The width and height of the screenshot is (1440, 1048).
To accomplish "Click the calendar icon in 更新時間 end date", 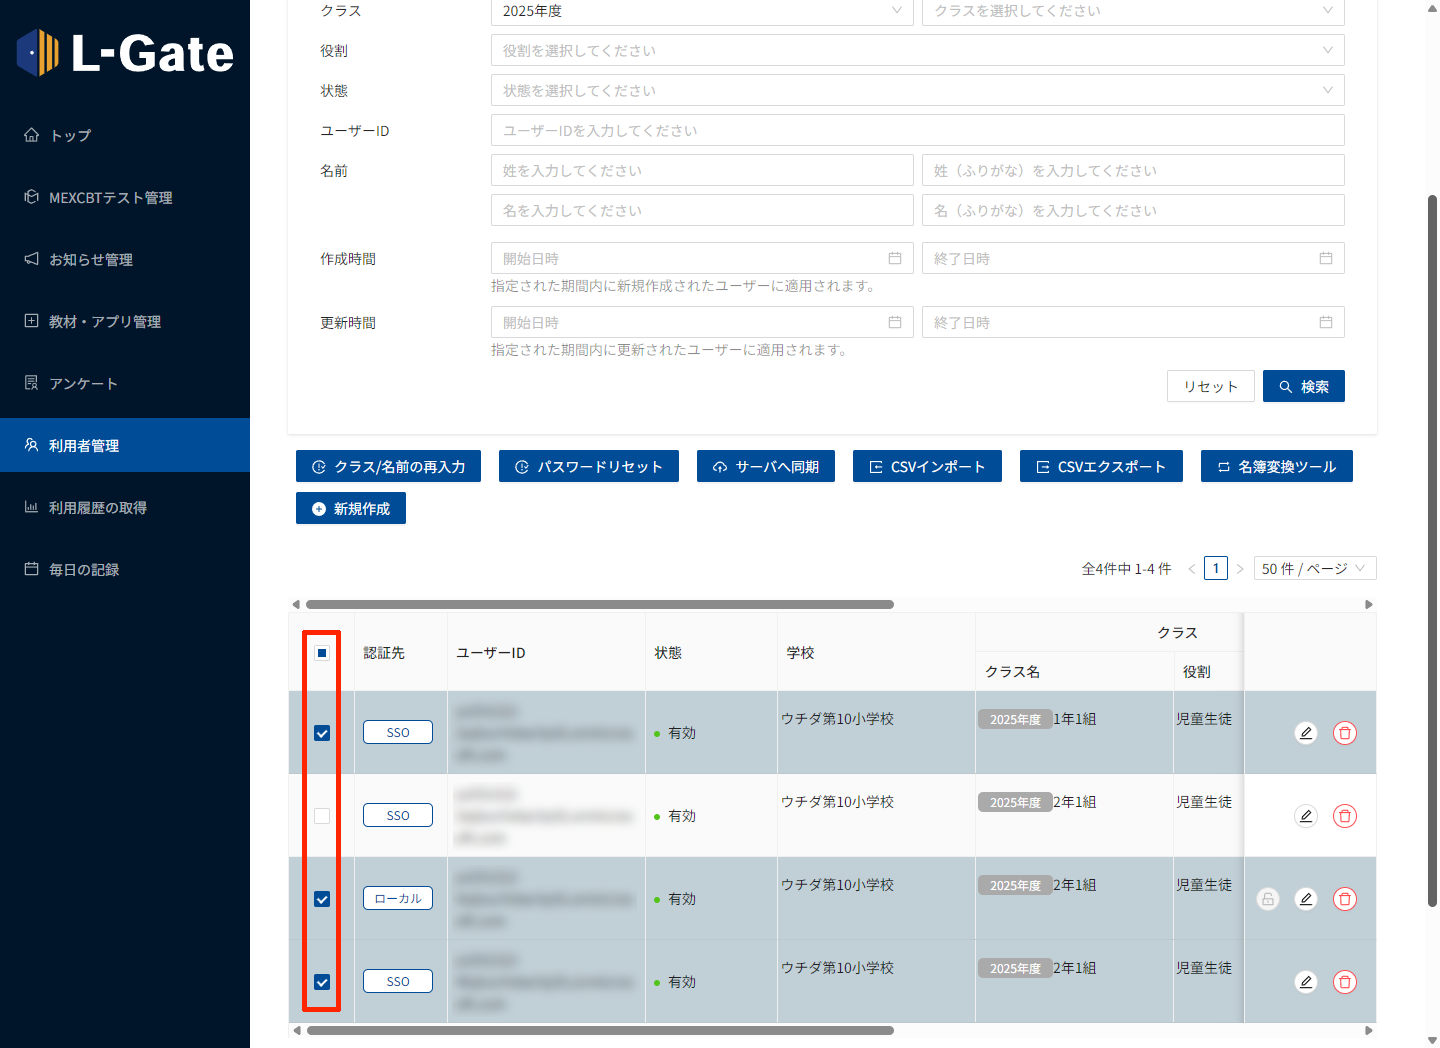I will point(1325,323).
